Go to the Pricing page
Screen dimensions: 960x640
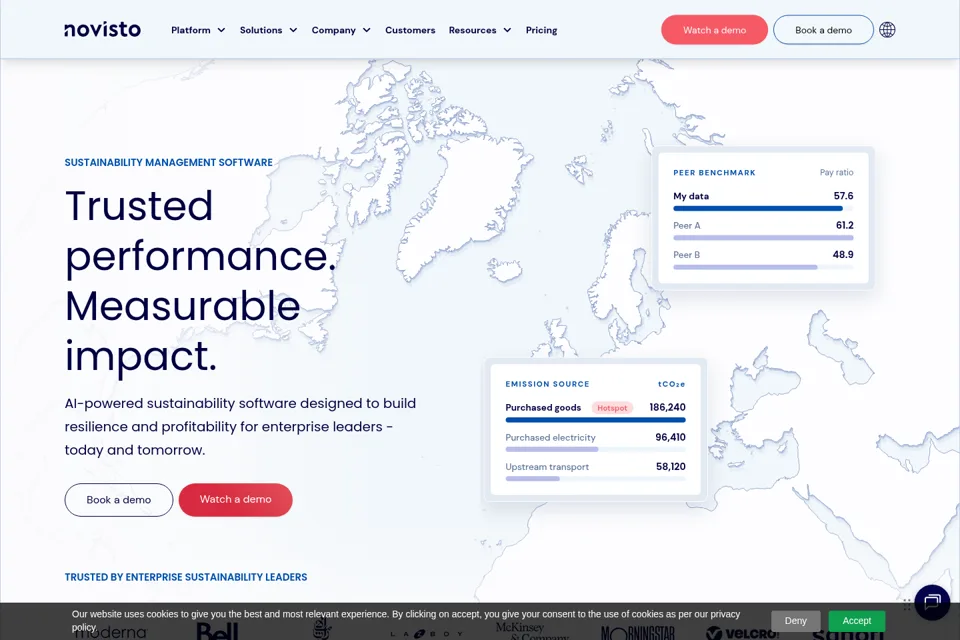pos(541,30)
